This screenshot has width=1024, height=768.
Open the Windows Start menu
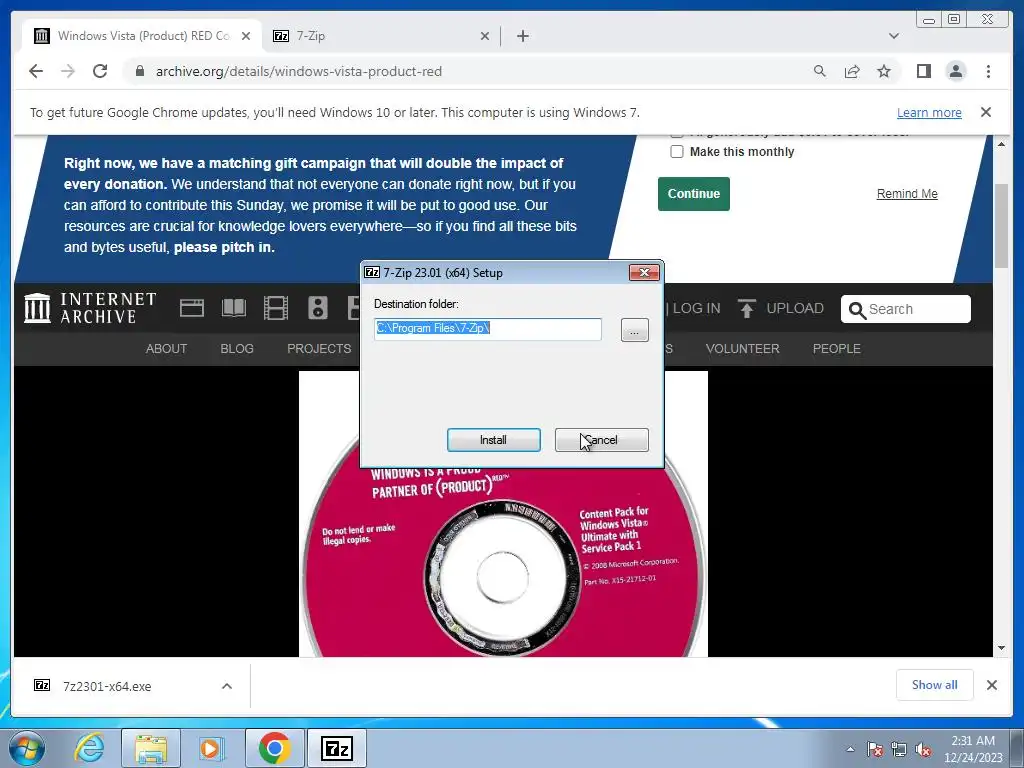pos(27,748)
